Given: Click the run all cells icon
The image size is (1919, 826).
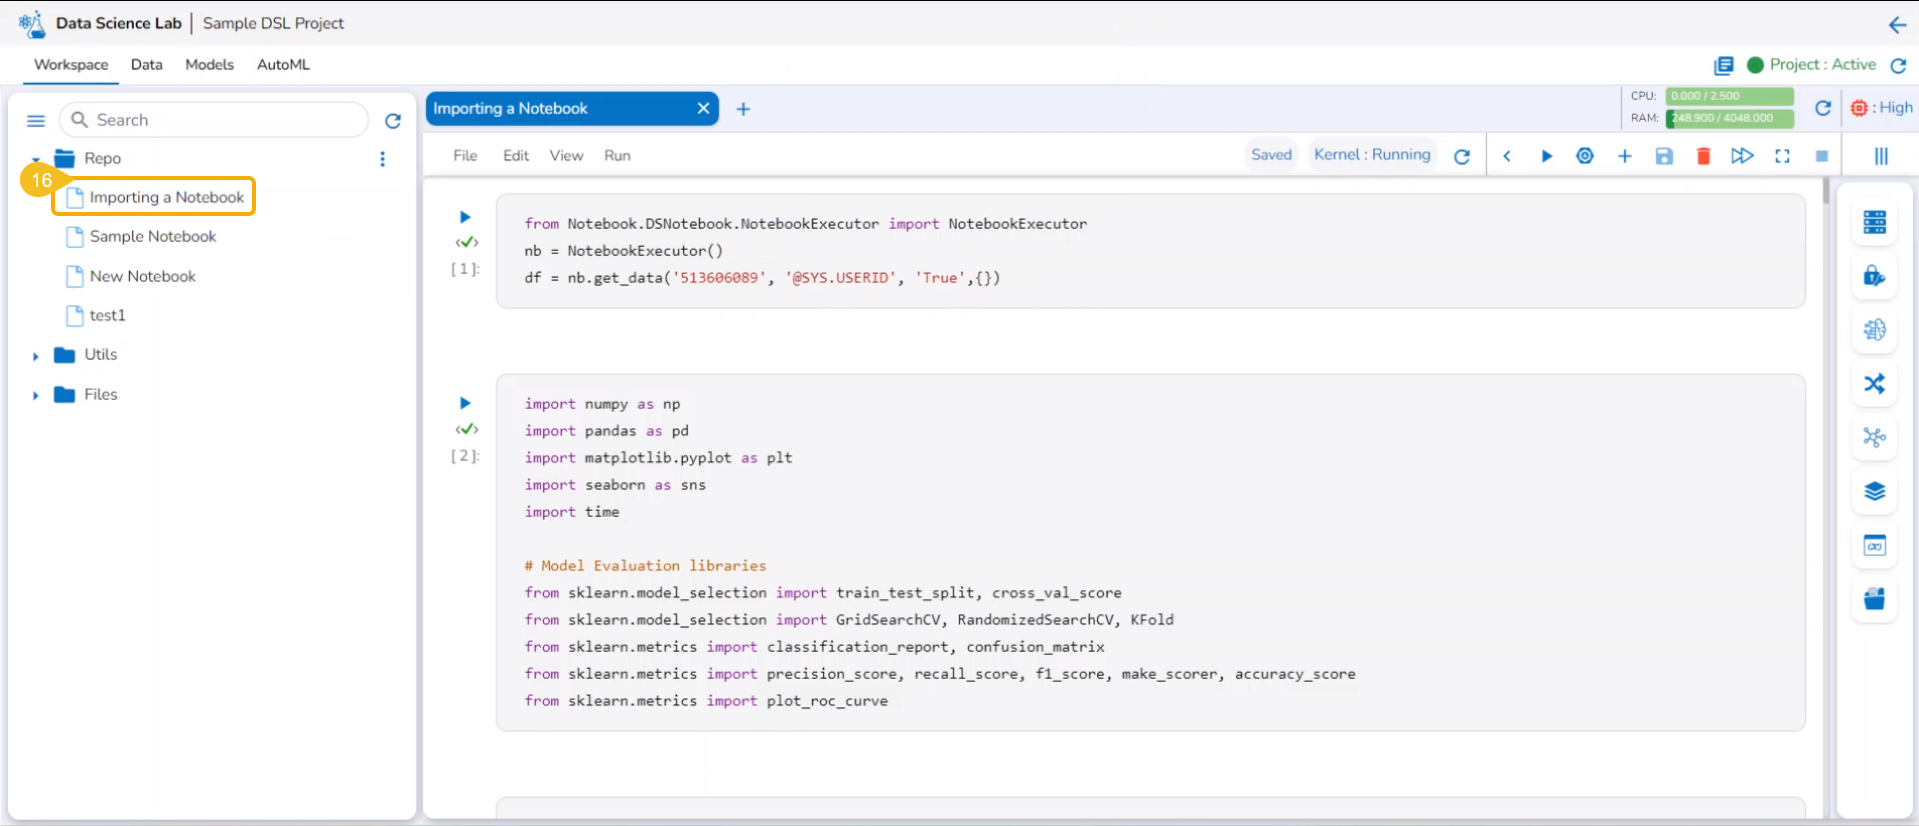Looking at the screenshot, I should click(1742, 156).
